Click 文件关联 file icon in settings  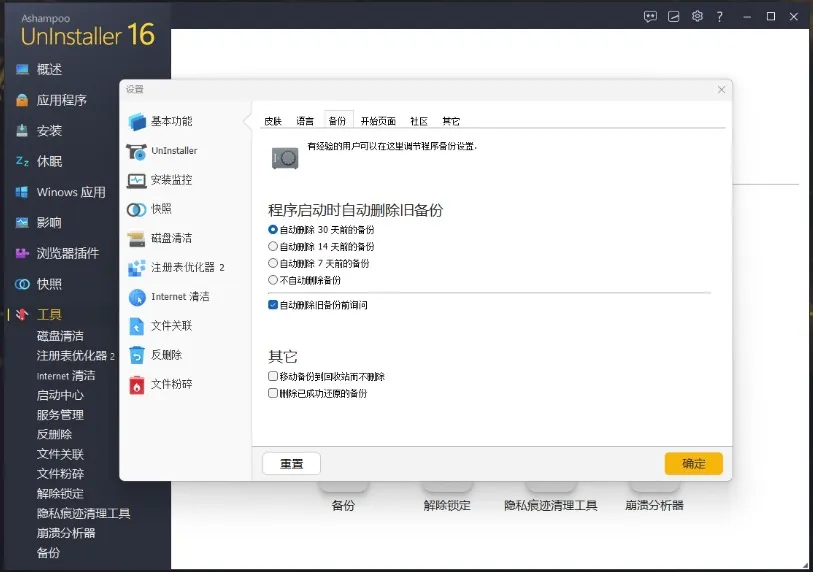point(137,326)
